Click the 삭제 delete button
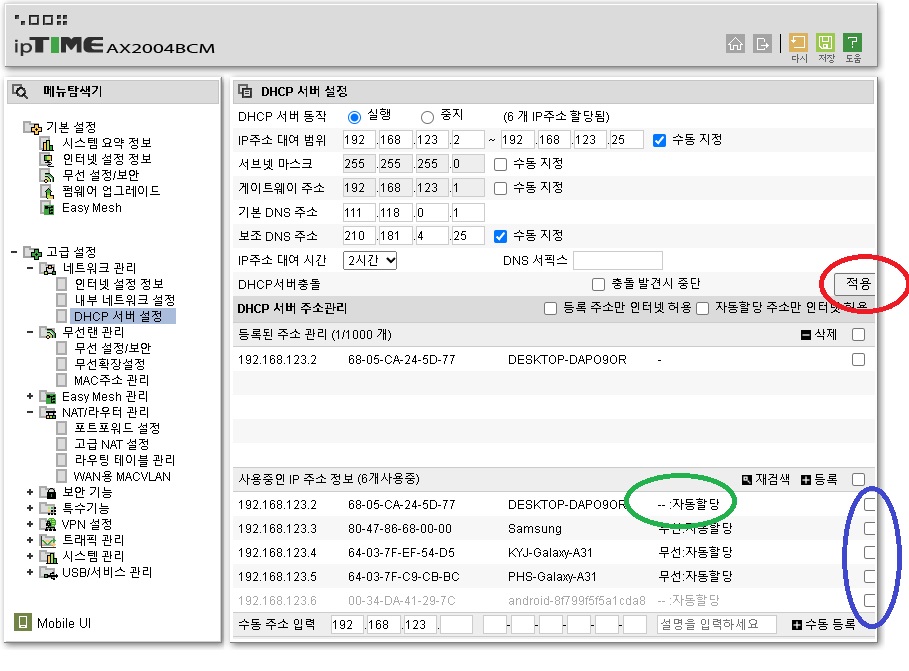Image resolution: width=909 pixels, height=671 pixels. (x=819, y=335)
